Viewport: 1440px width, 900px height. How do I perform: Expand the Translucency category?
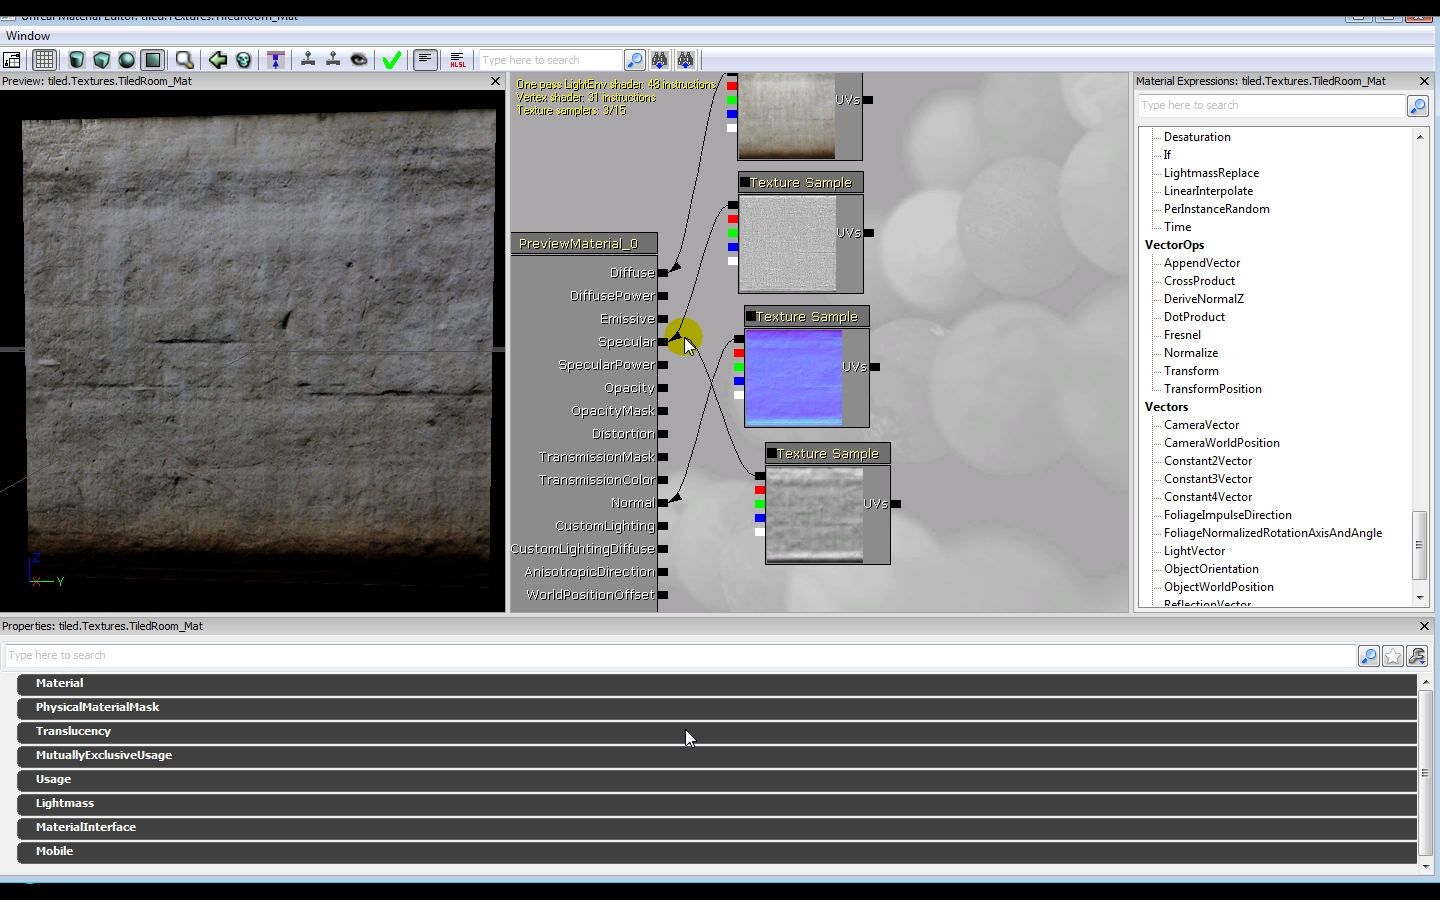point(717,732)
